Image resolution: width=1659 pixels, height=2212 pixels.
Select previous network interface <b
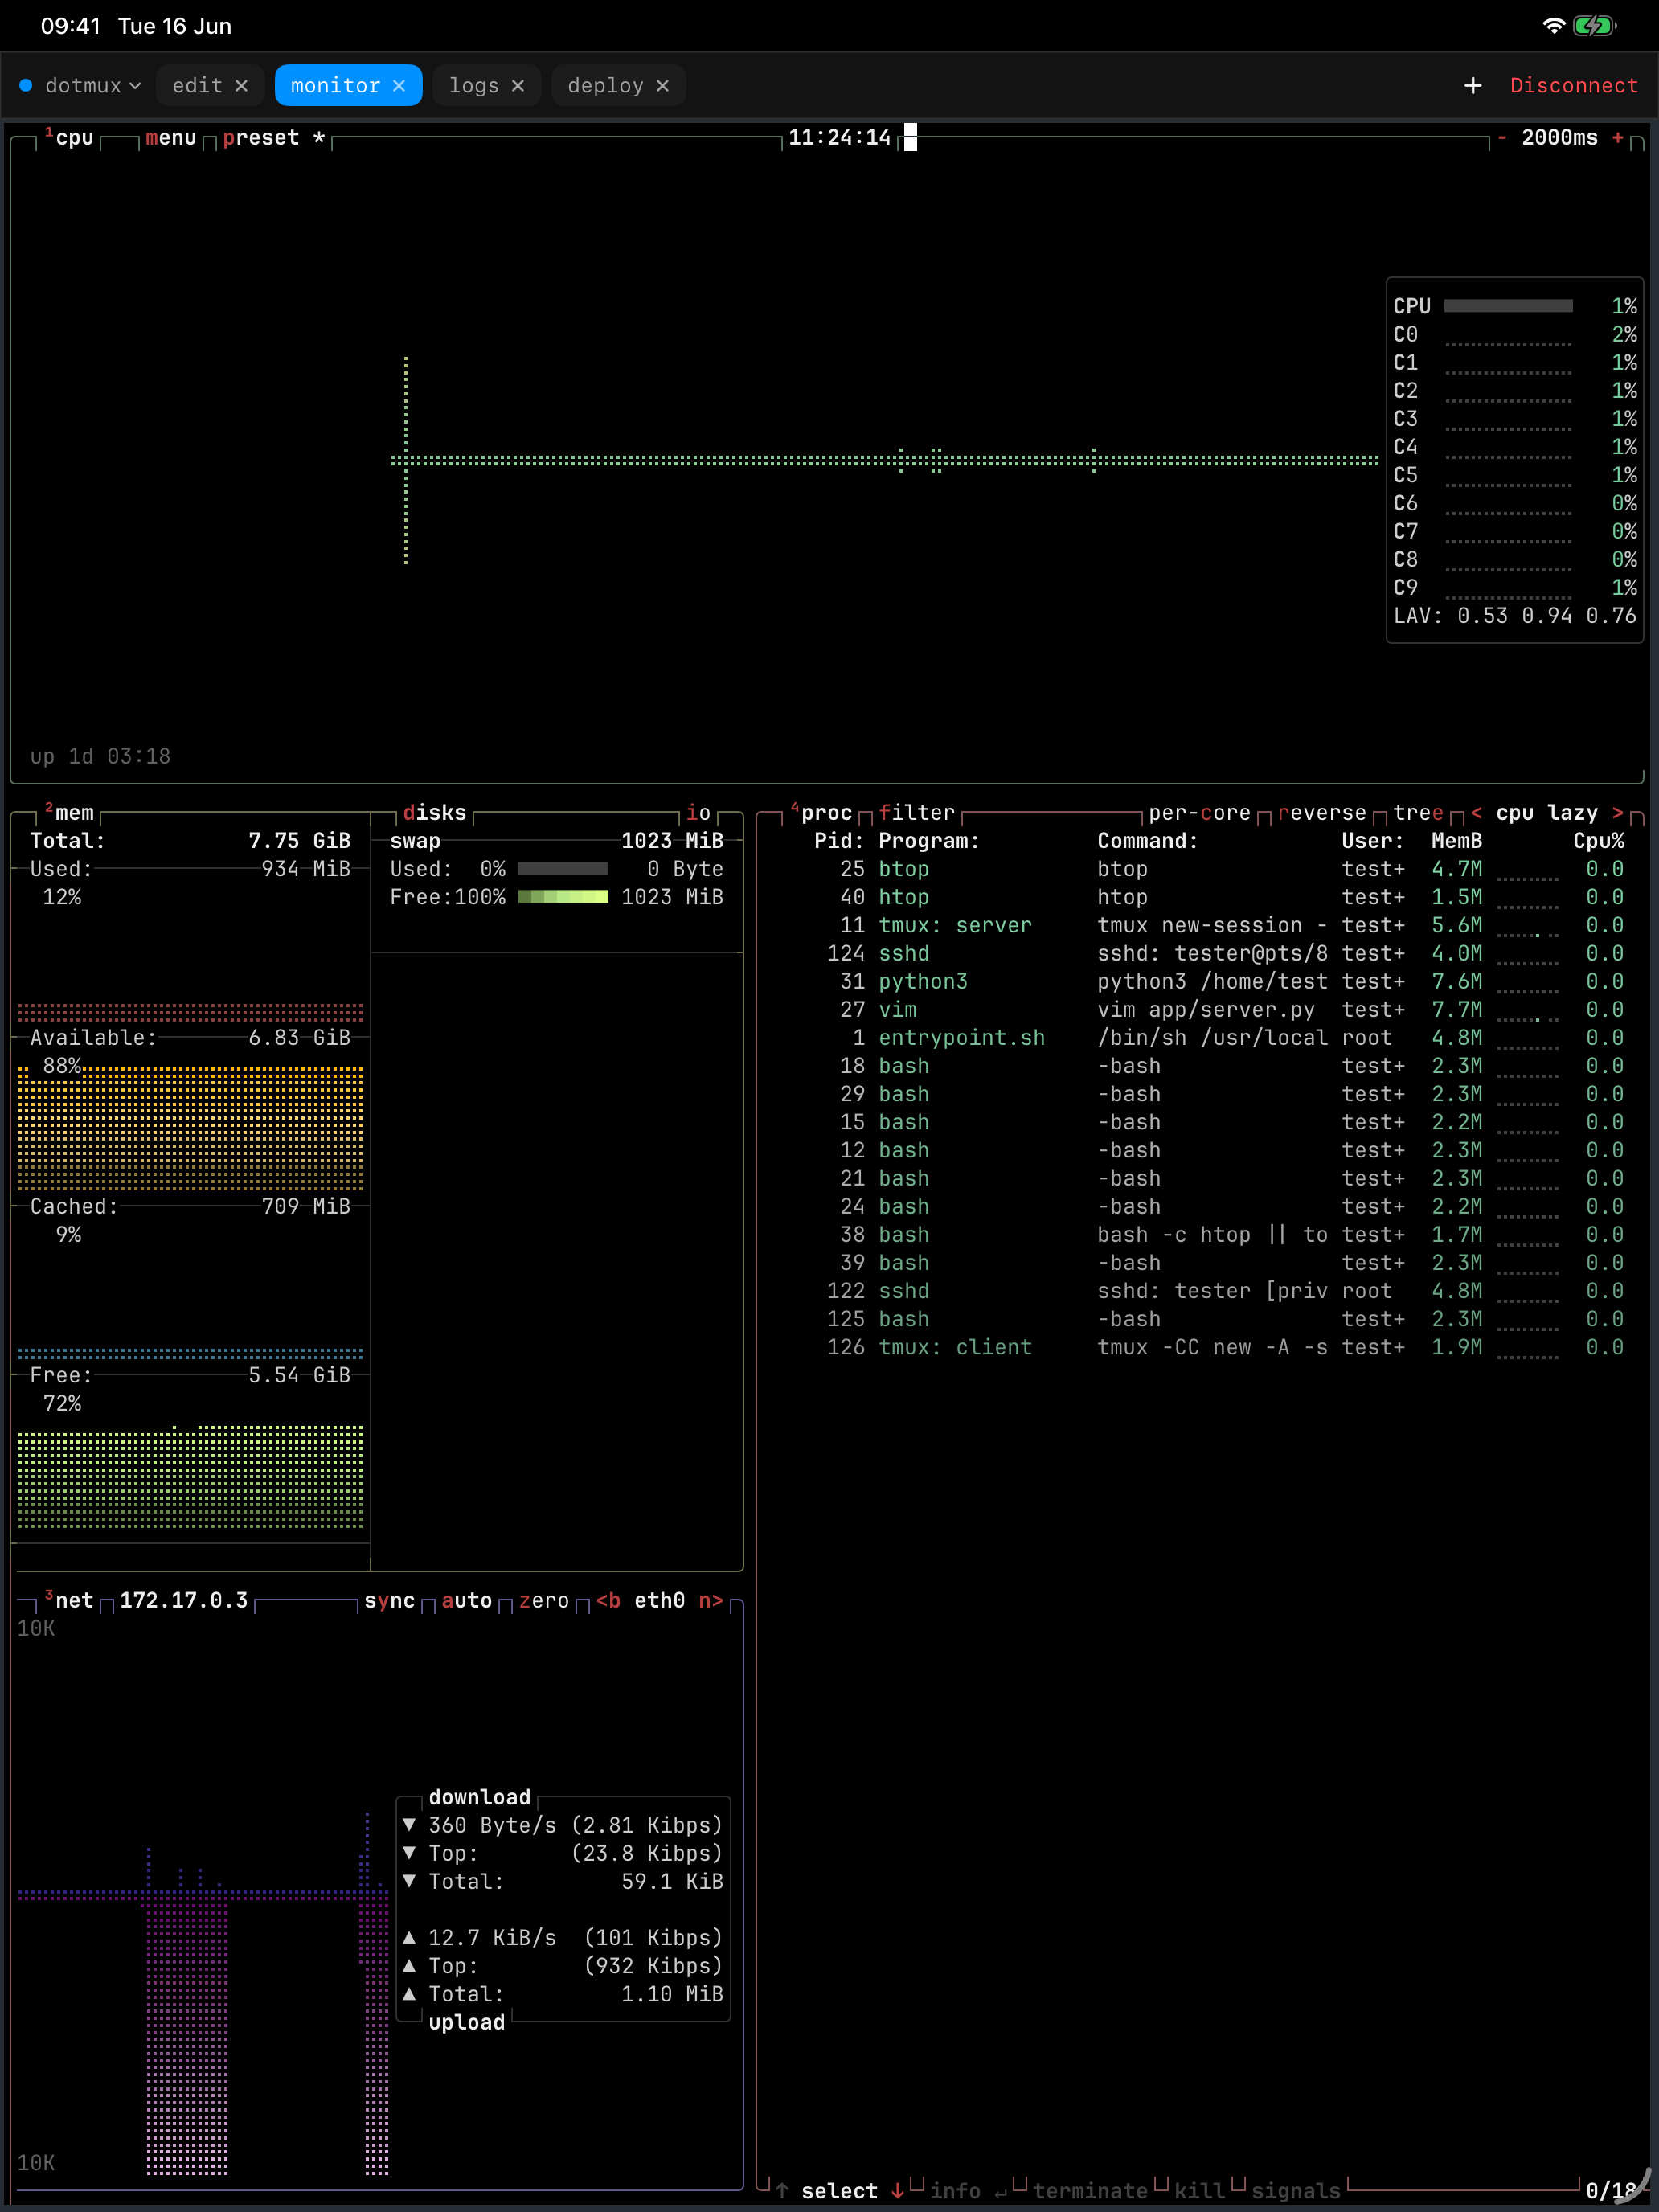pos(608,1601)
